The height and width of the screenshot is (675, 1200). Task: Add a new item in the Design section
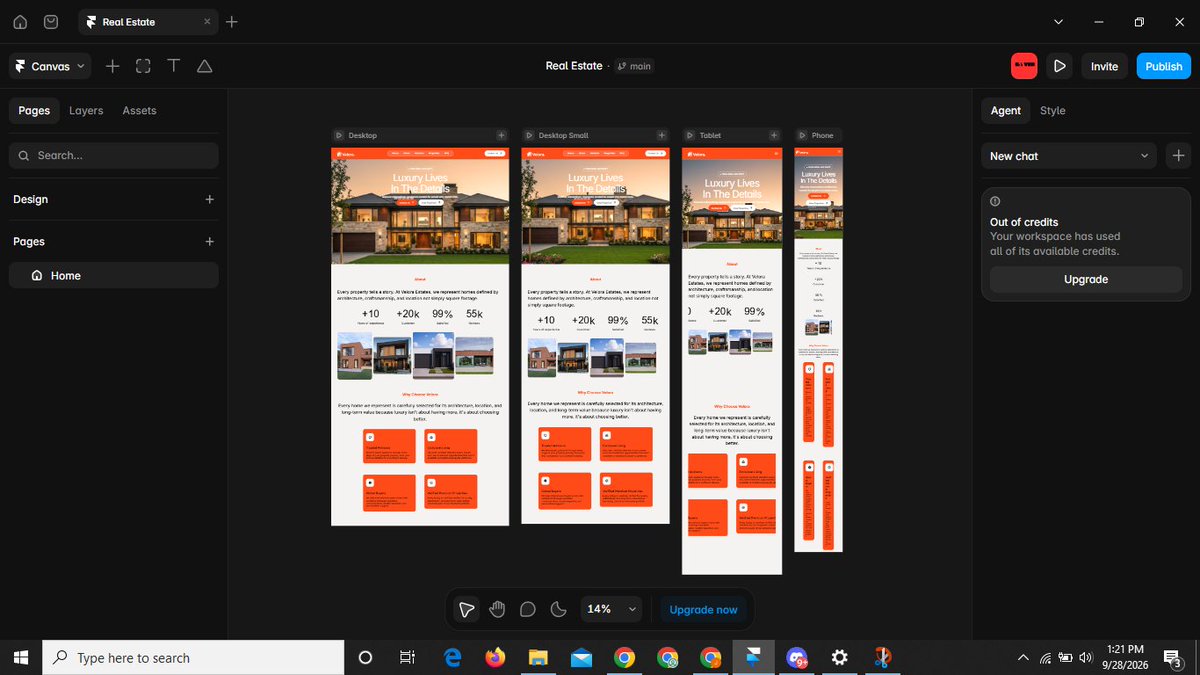(210, 199)
